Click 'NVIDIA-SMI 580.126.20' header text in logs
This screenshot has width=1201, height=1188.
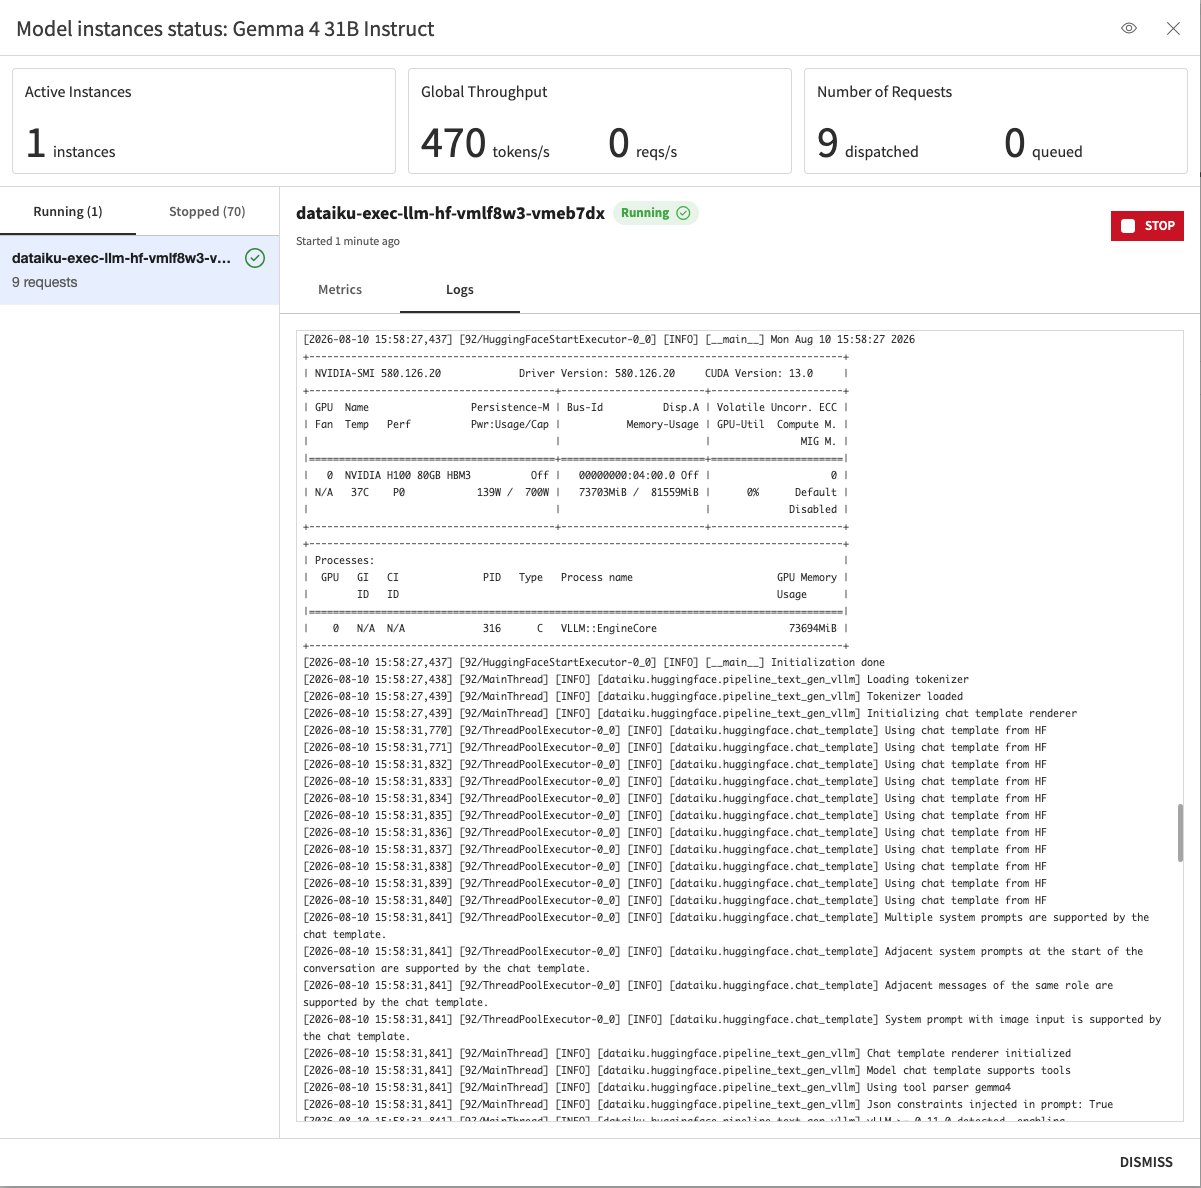(x=378, y=373)
